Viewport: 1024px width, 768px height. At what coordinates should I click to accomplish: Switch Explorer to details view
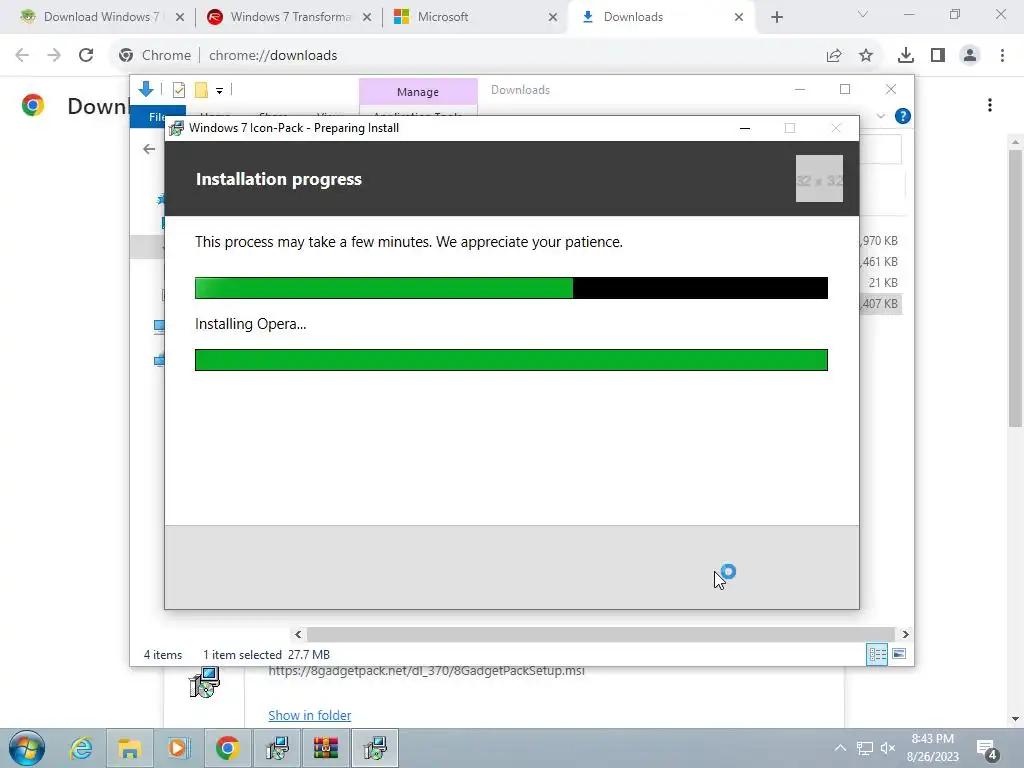coord(877,654)
